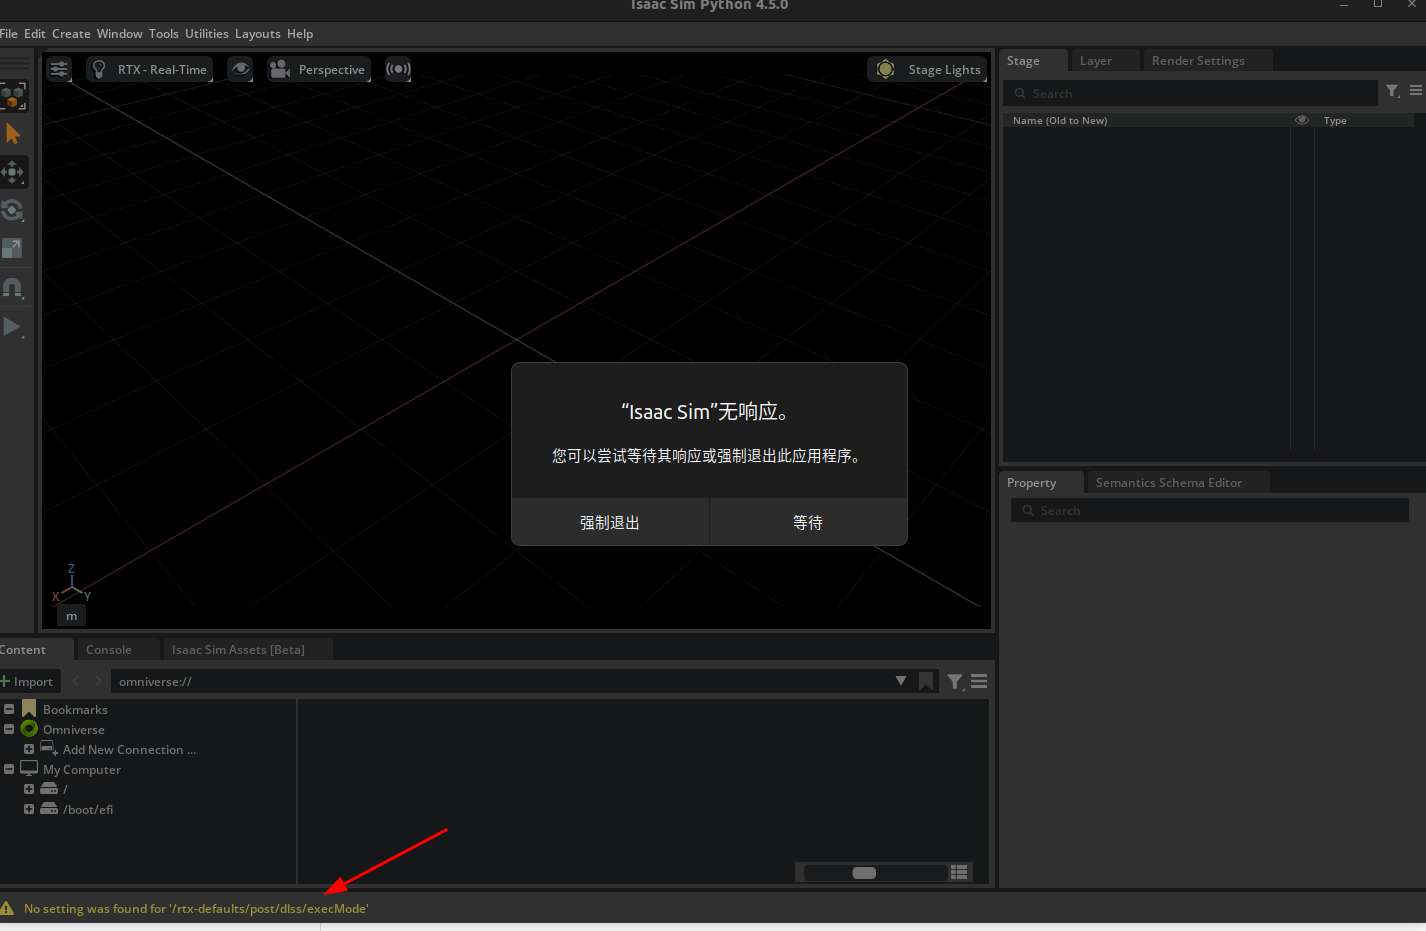This screenshot has height=931, width=1426.
Task: Open the path history dropdown arrow
Action: point(901,681)
